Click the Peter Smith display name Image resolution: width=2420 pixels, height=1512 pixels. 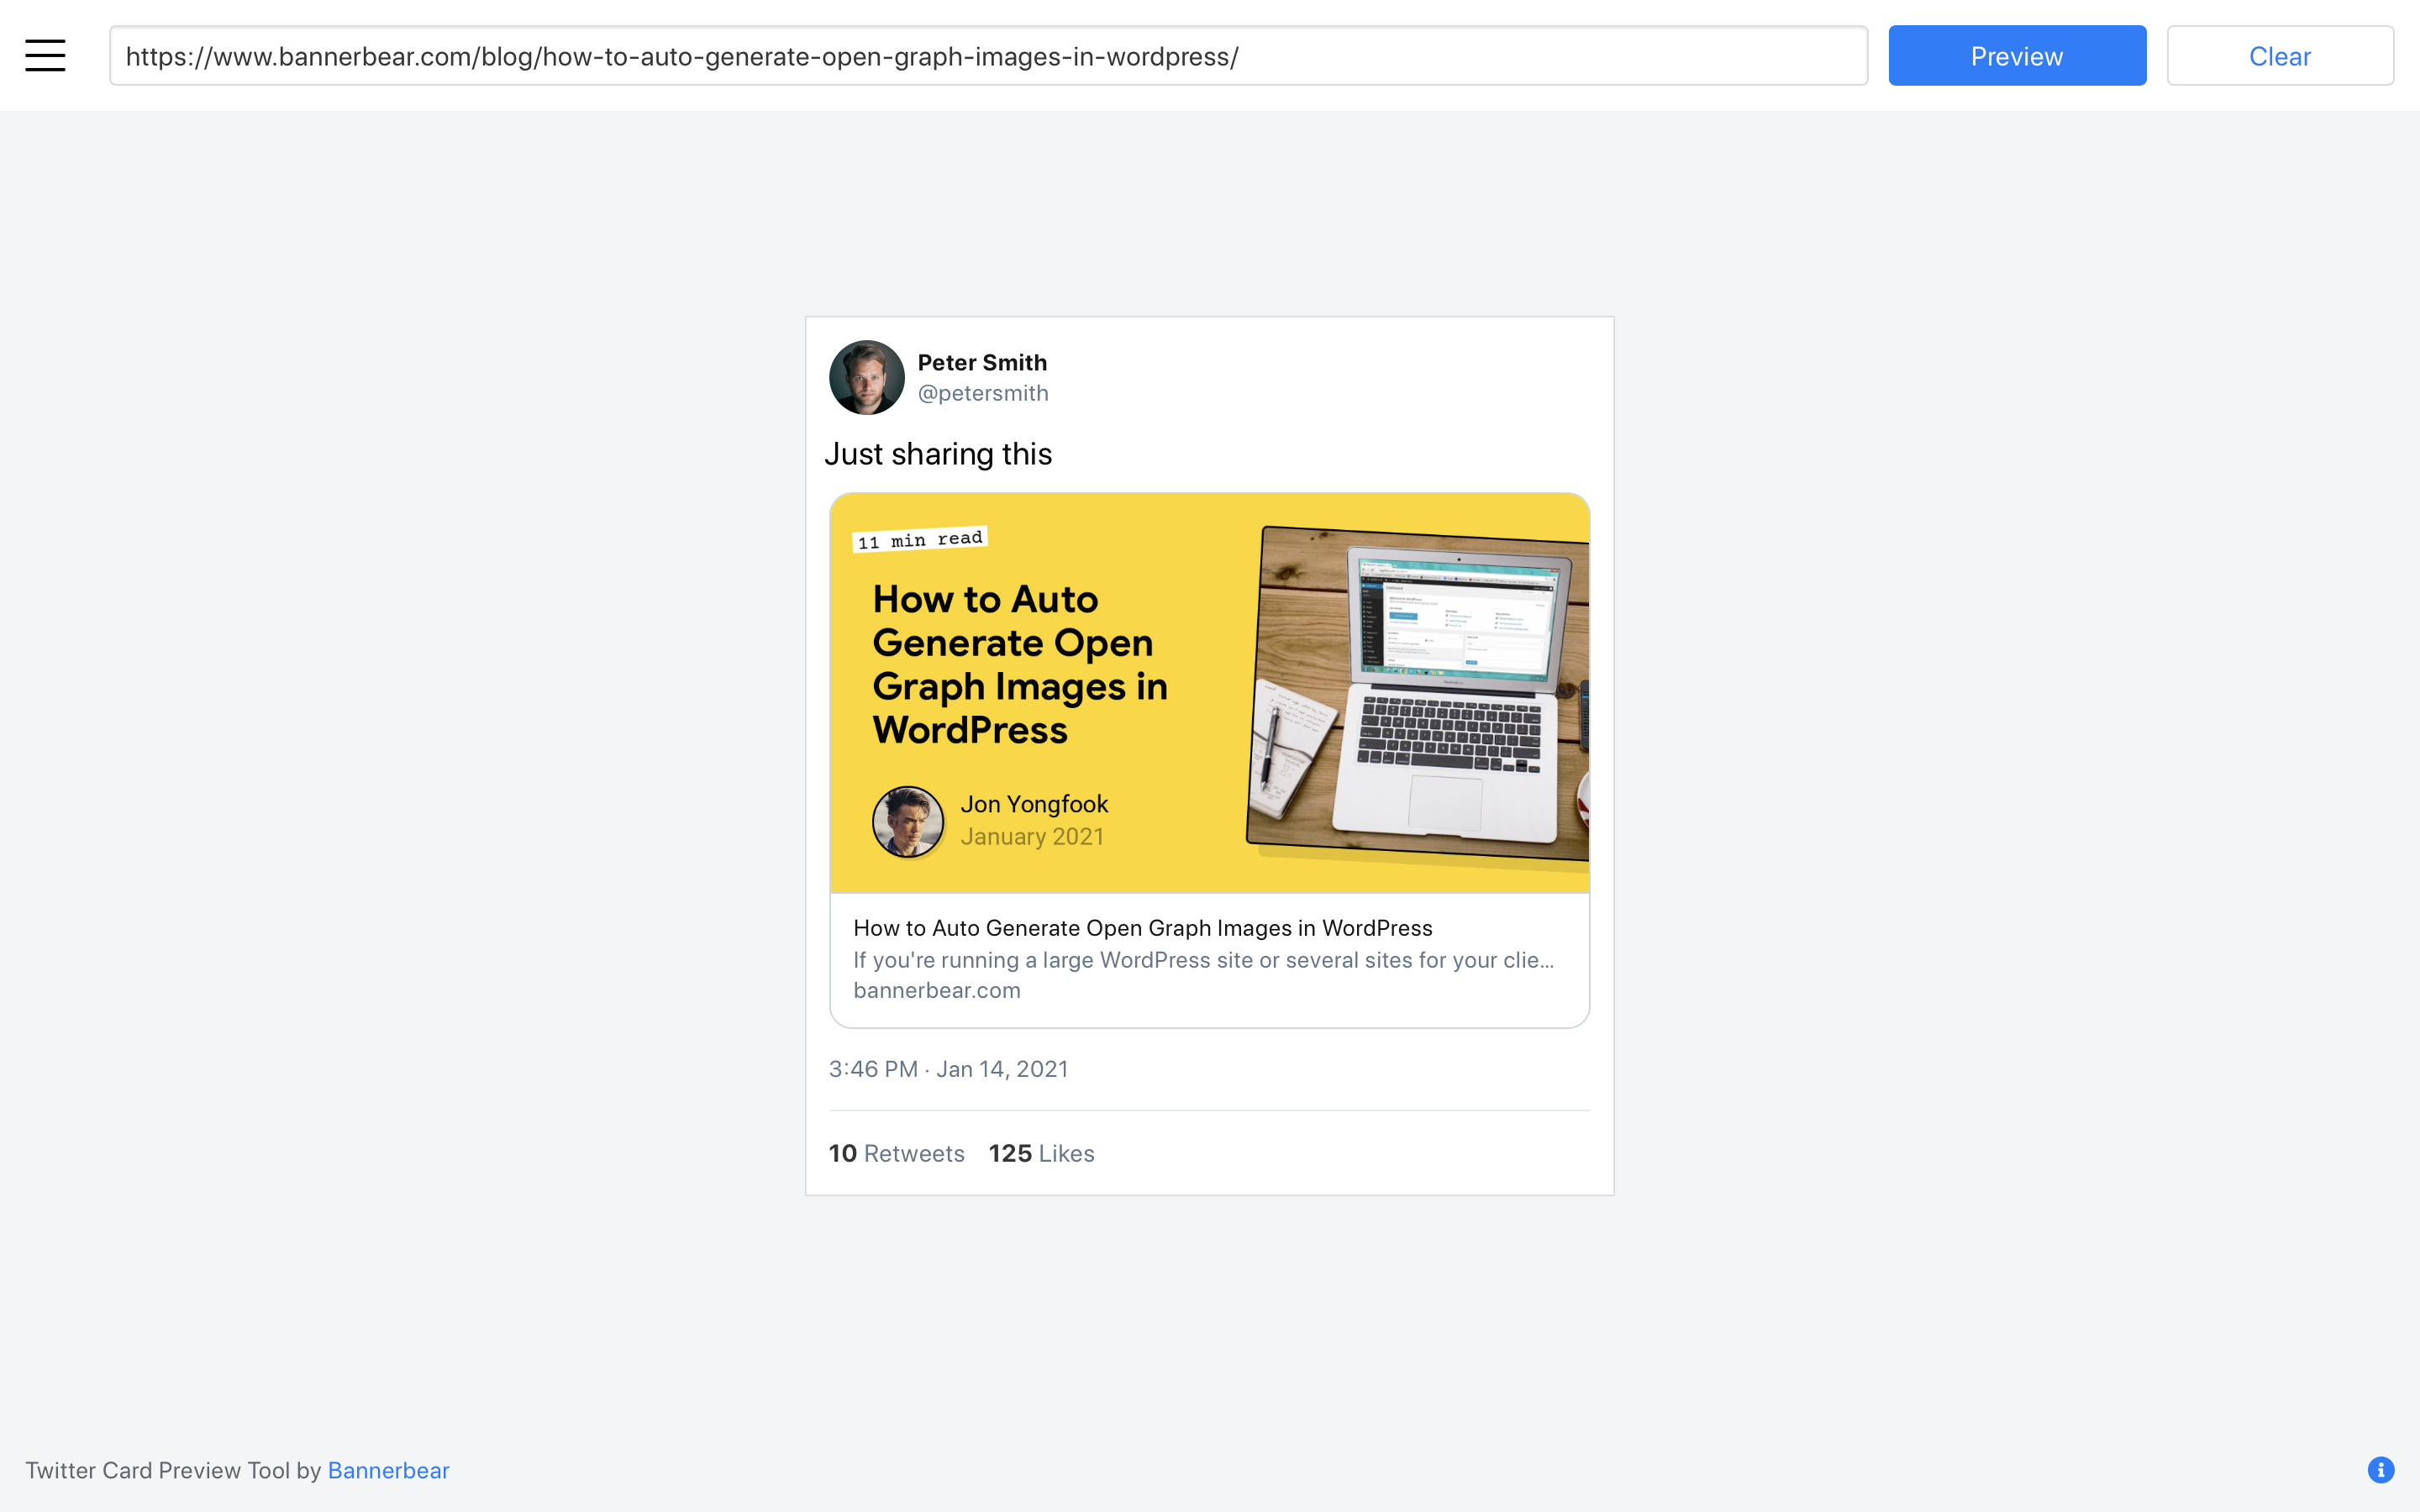point(982,362)
